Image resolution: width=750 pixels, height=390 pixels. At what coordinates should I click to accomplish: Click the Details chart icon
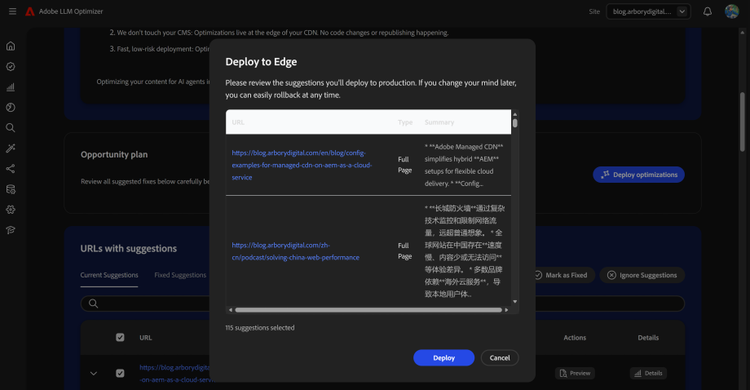[x=638, y=373]
